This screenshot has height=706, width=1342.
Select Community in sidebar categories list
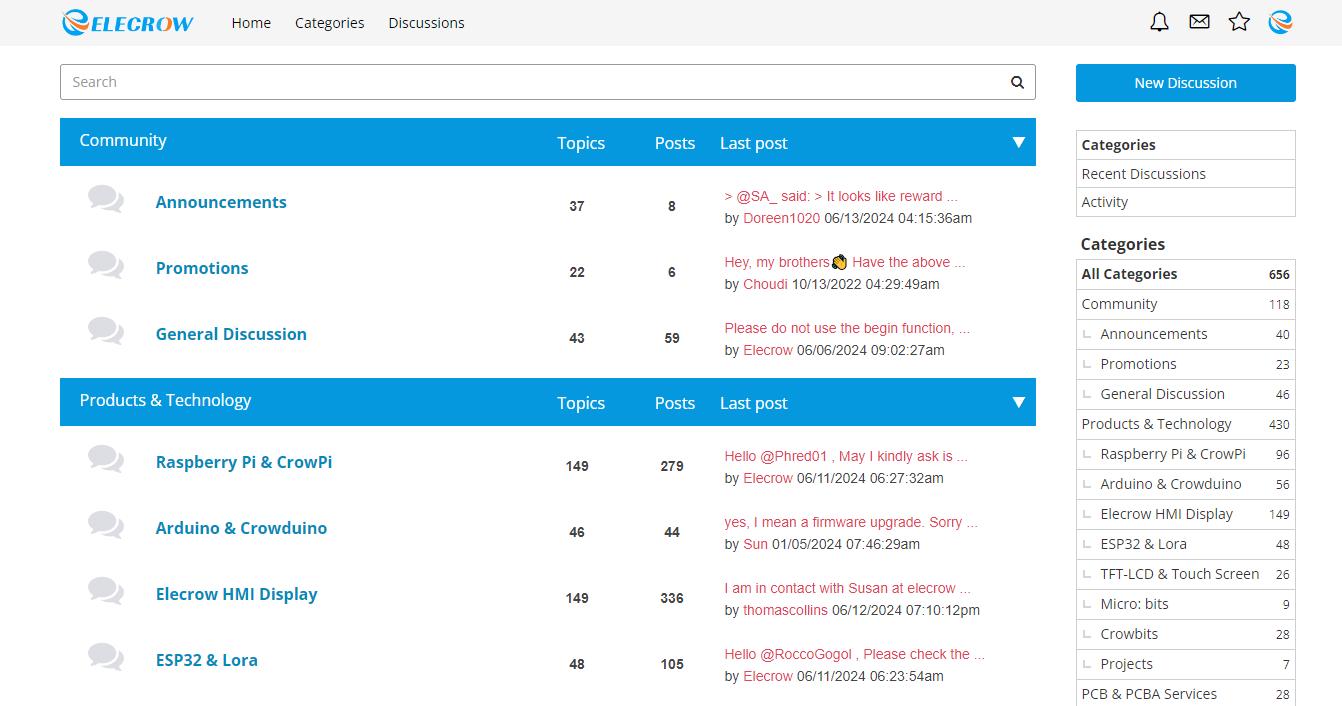pos(1186,304)
